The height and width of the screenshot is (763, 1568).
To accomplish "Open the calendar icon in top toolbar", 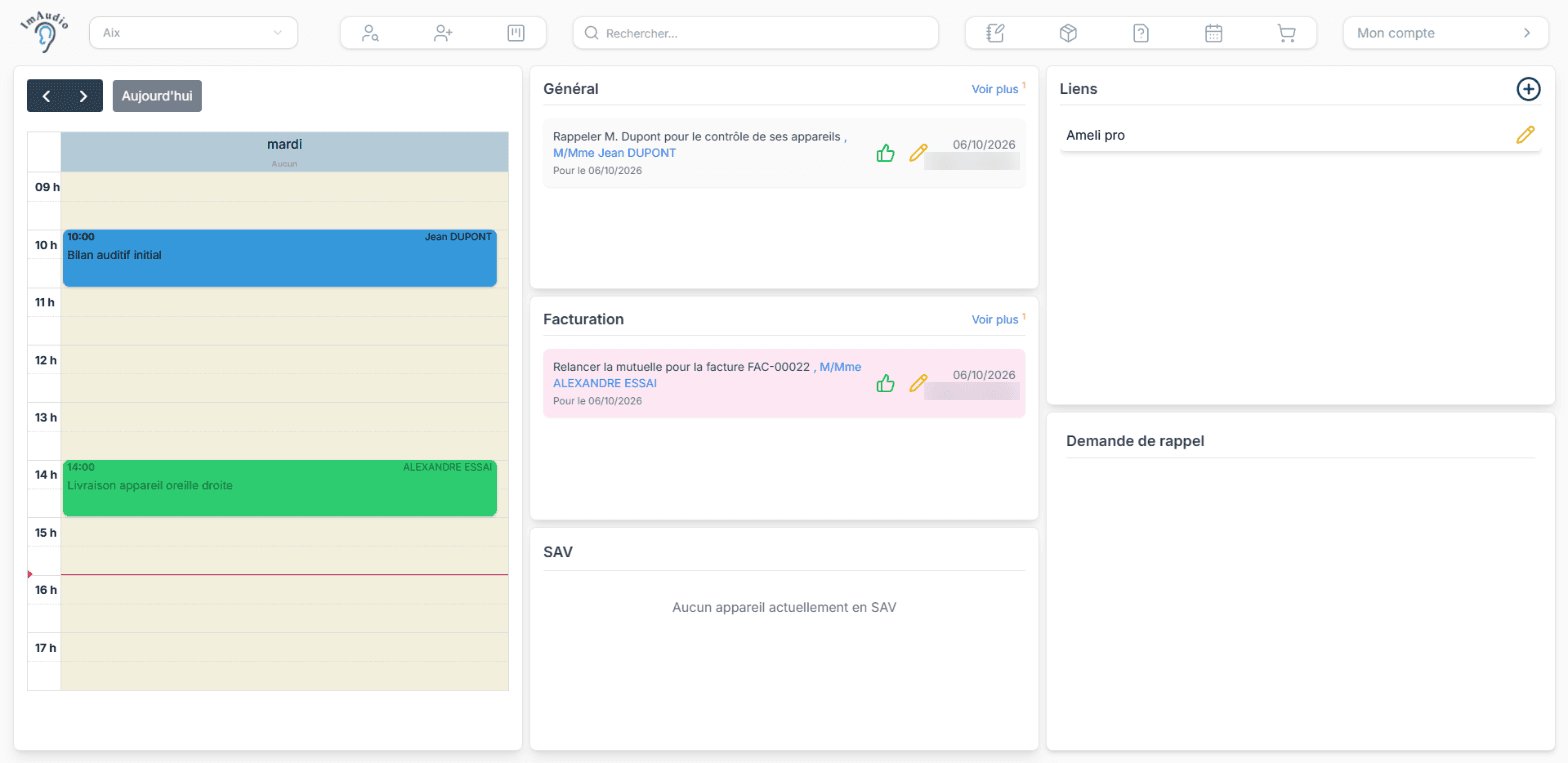I will pyautogui.click(x=1214, y=33).
